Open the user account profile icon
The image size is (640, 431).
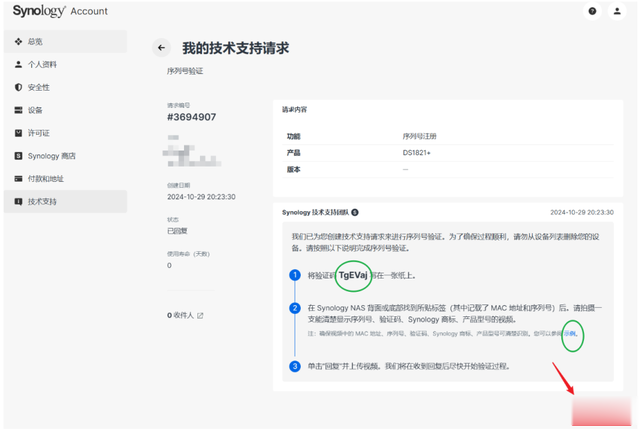pyautogui.click(x=617, y=11)
